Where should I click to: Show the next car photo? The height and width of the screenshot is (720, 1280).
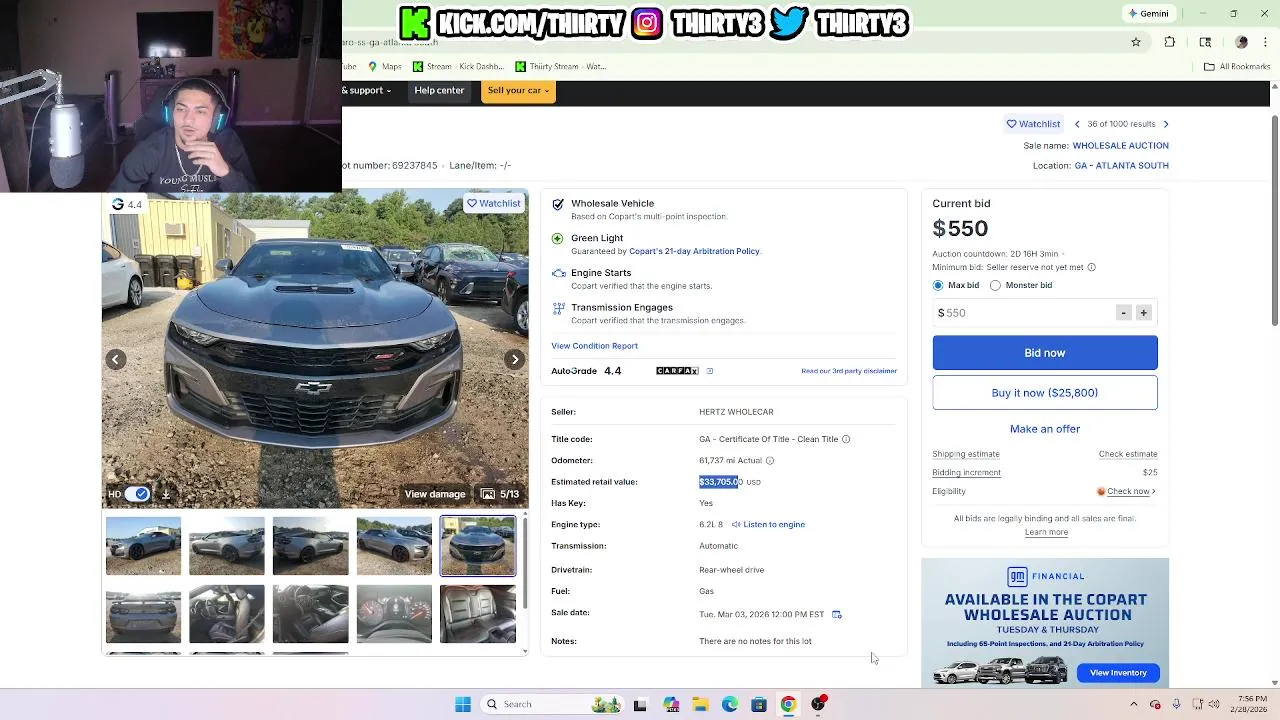514,360
